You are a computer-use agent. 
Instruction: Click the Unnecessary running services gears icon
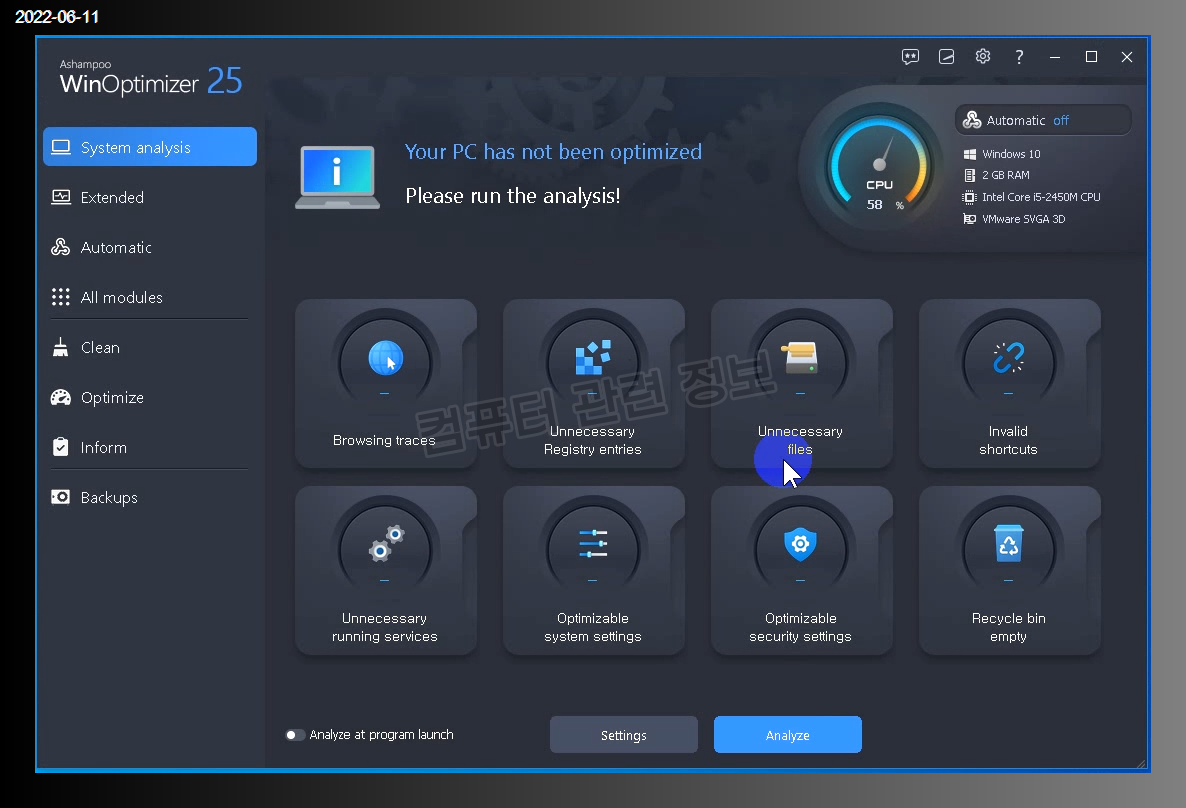click(x=386, y=543)
